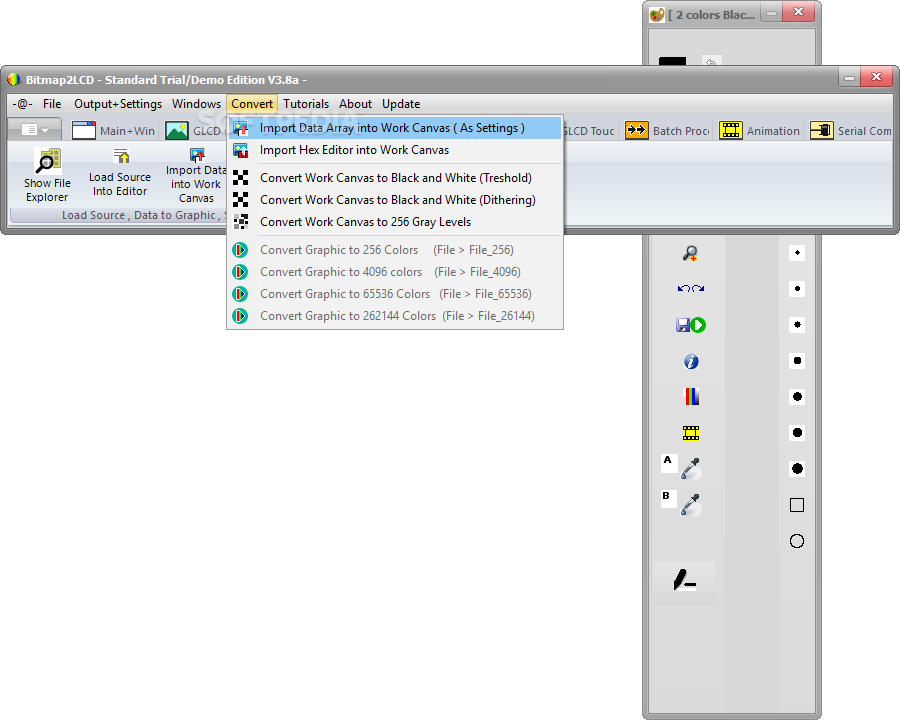Select the square shape tool
This screenshot has height=720, width=900.
tap(797, 505)
